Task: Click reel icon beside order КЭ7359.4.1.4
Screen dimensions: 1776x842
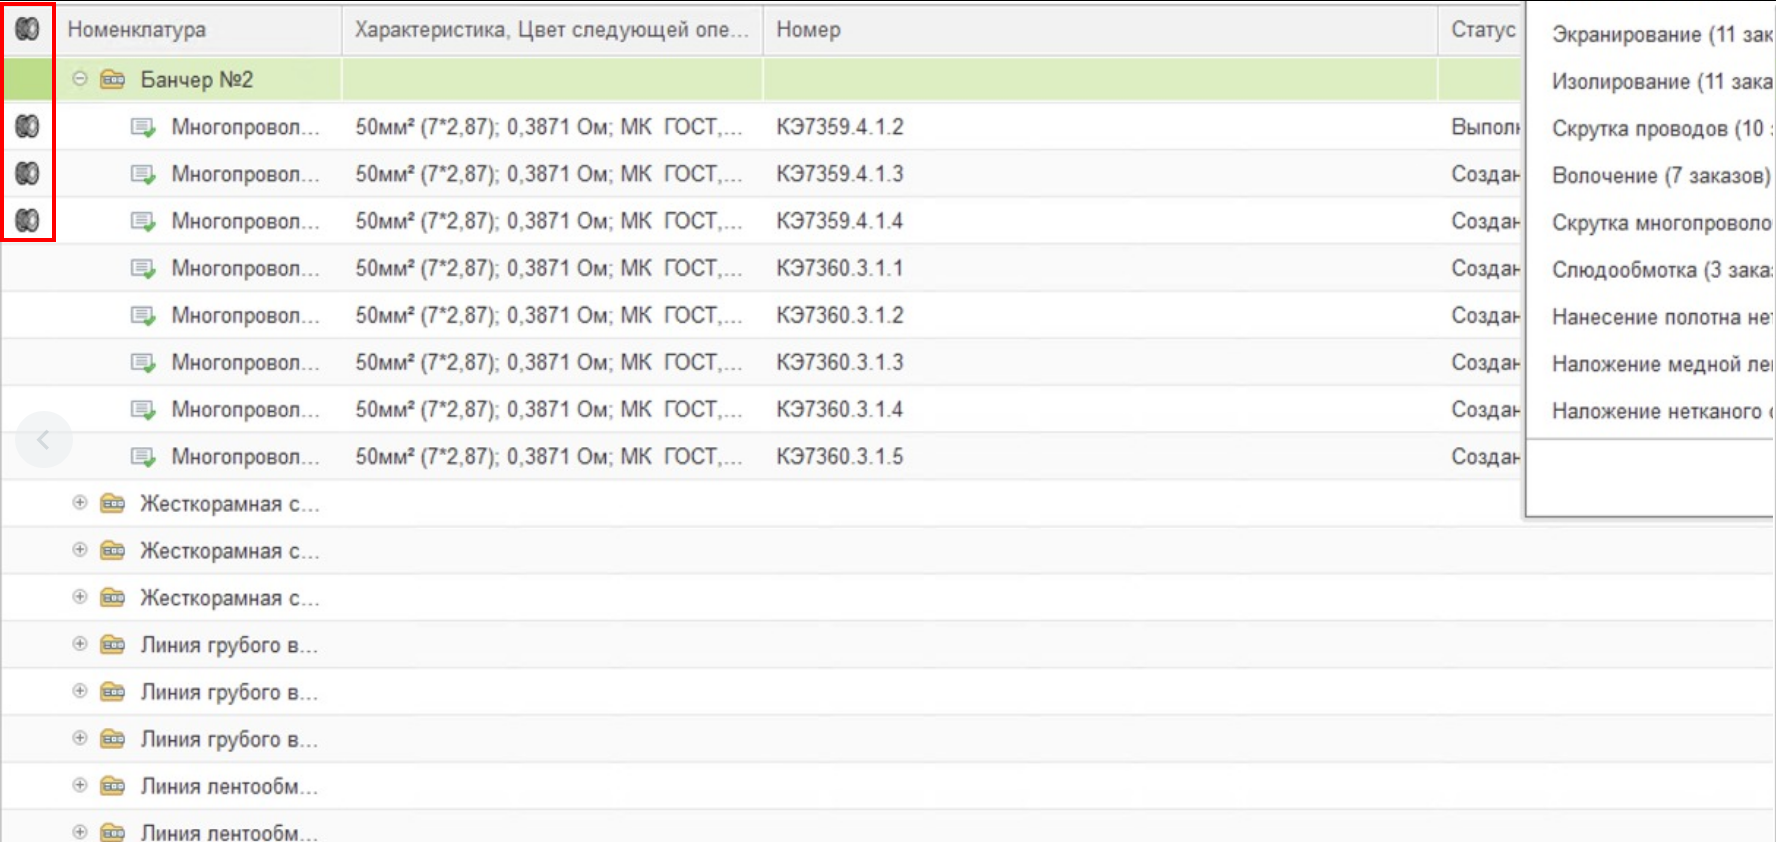Action: click(27, 220)
